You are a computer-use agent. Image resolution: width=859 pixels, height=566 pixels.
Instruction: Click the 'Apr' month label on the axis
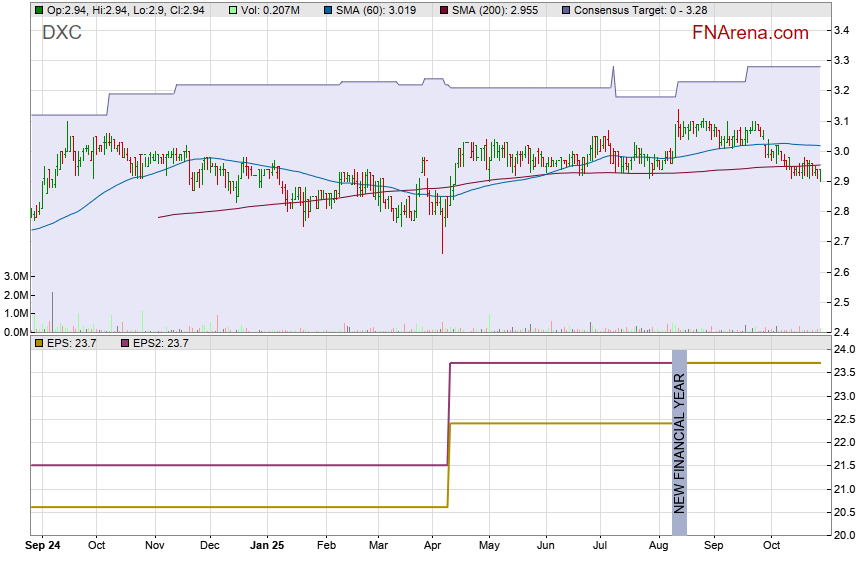[434, 546]
